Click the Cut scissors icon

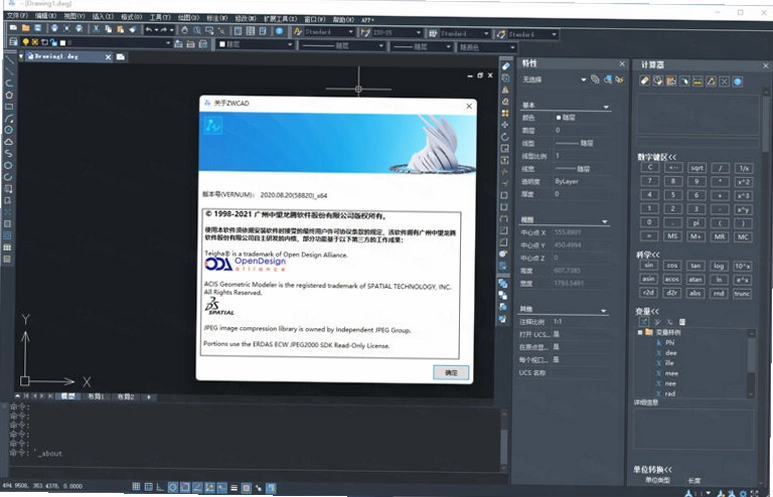point(96,30)
